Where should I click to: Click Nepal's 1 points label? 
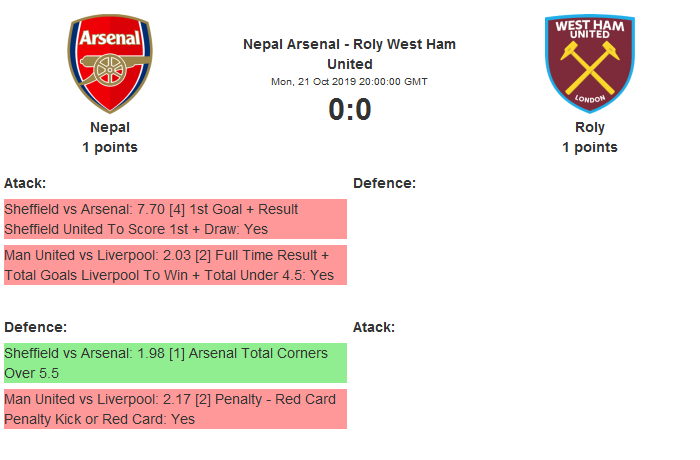click(x=110, y=148)
